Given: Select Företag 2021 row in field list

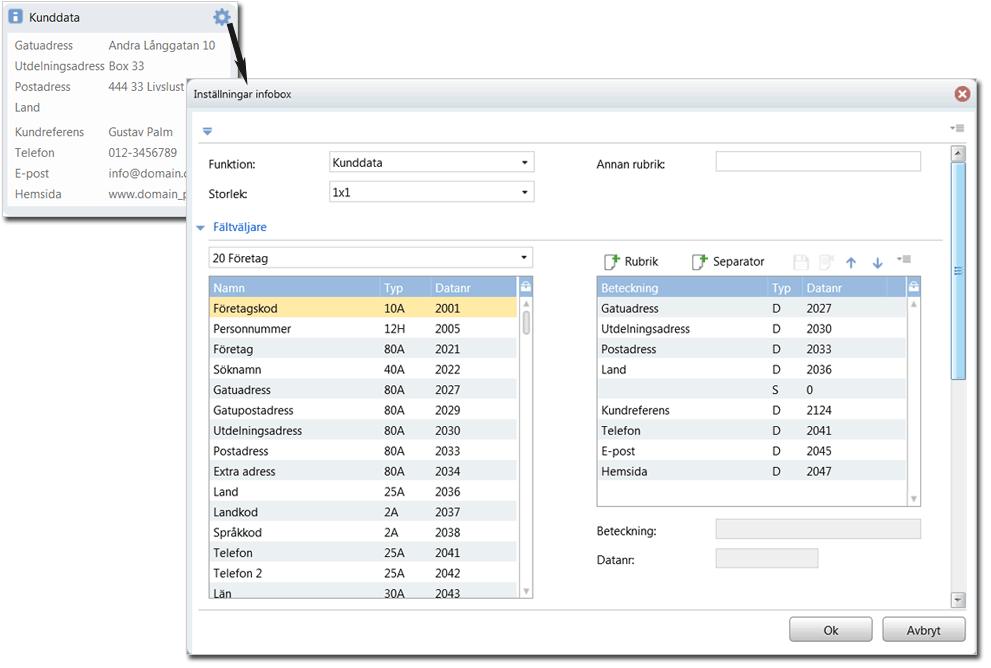Looking at the screenshot, I should coord(363,349).
